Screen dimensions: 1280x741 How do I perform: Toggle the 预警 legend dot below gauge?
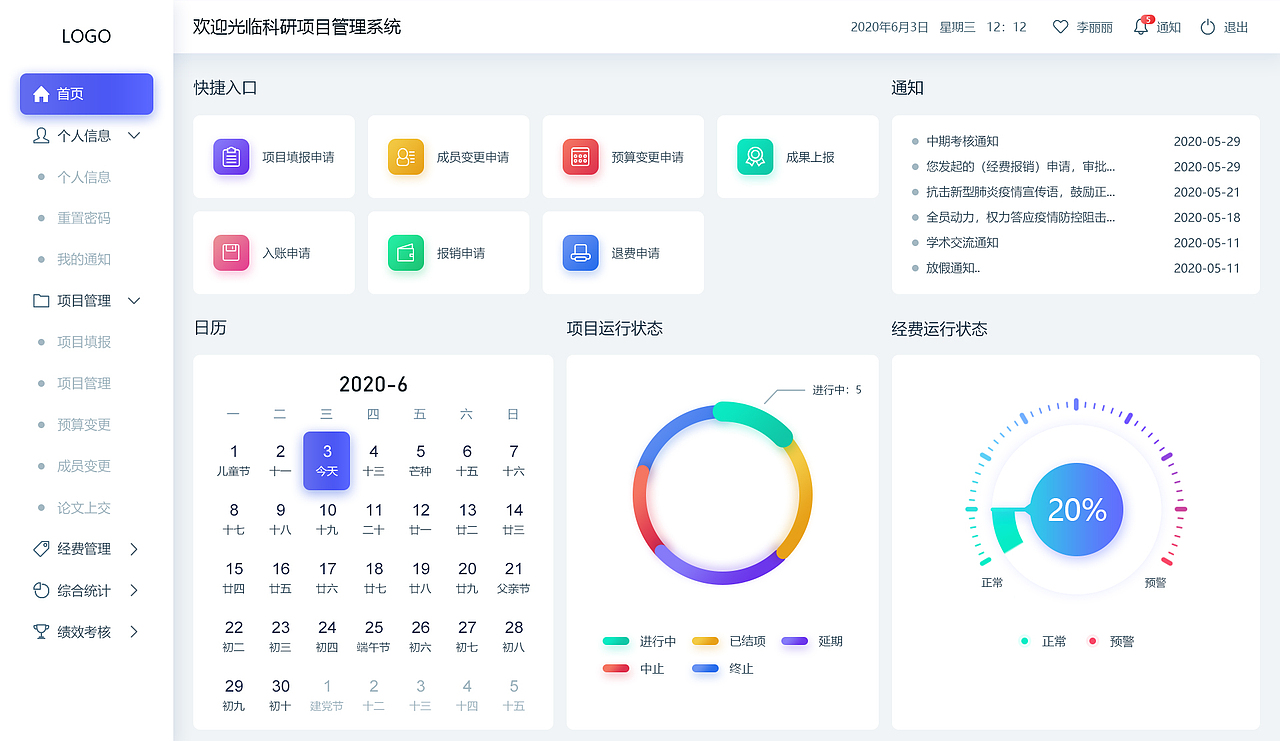tap(1092, 641)
